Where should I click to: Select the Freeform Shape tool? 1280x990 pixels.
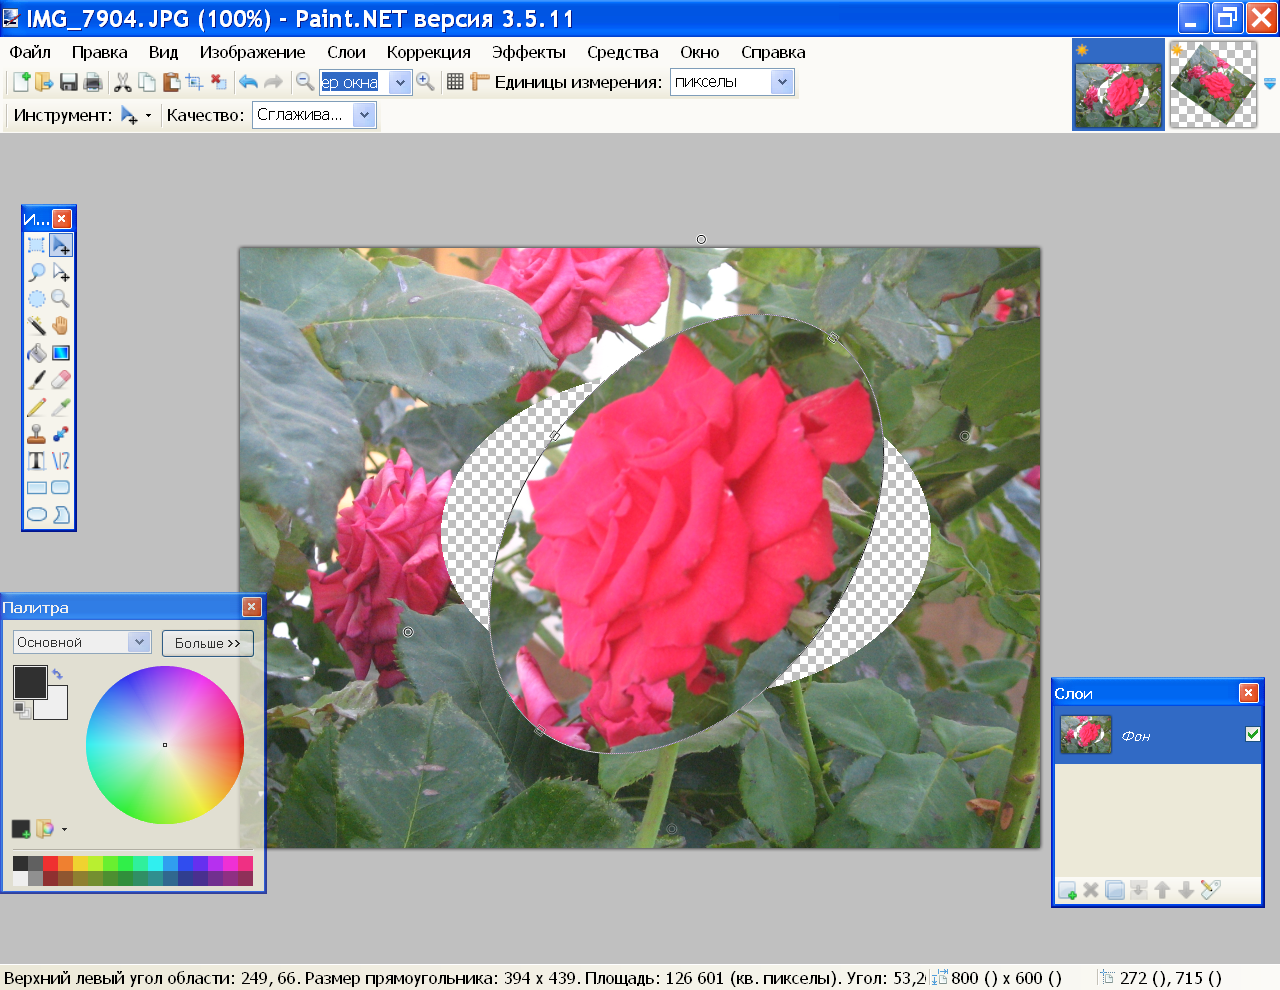[61, 515]
